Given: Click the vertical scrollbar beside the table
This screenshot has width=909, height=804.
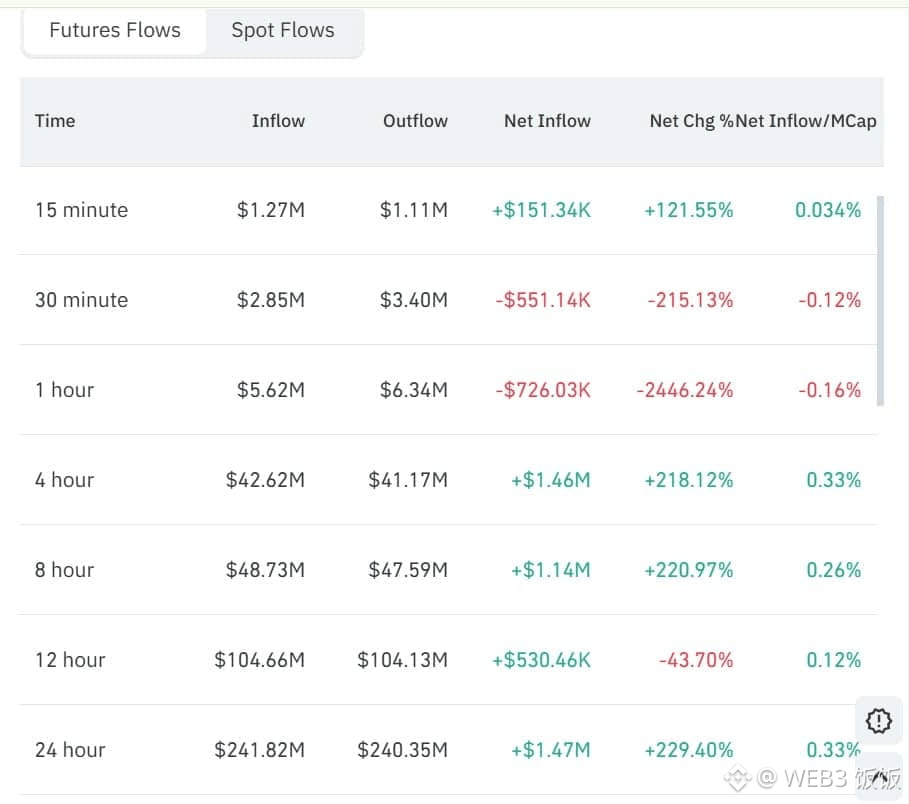Looking at the screenshot, I should [880, 300].
